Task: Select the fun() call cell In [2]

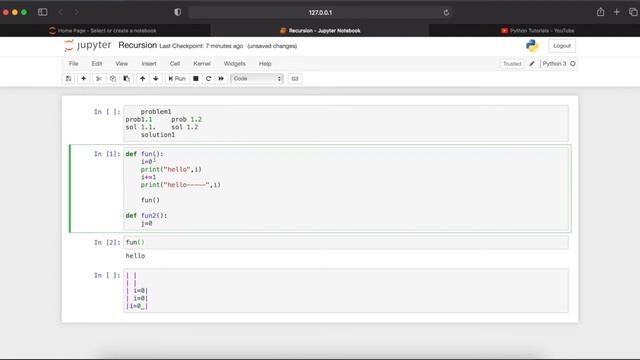Action: [346, 242]
